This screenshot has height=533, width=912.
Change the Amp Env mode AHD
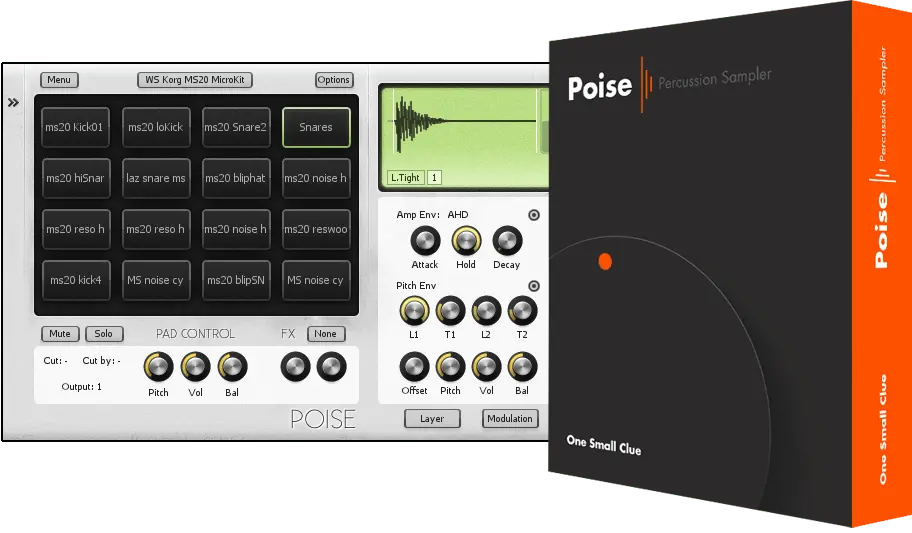tap(458, 215)
